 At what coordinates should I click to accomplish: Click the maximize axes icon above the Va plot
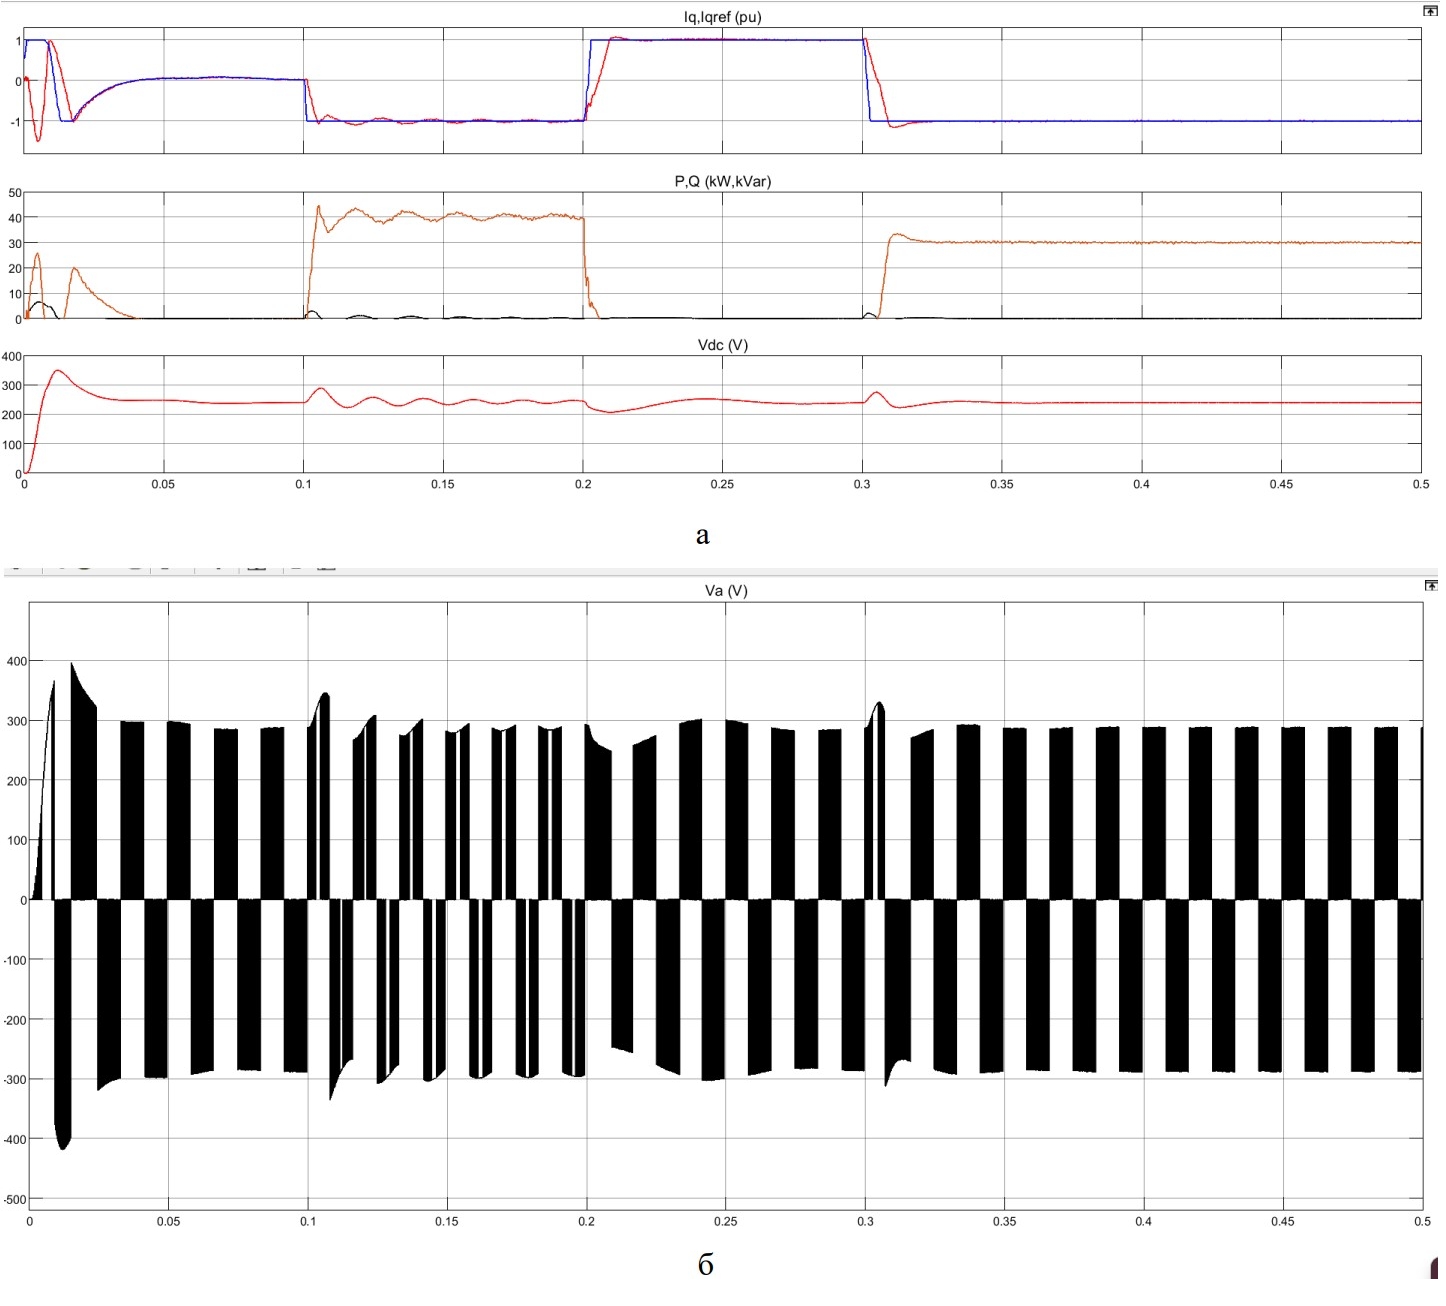tap(1429, 585)
